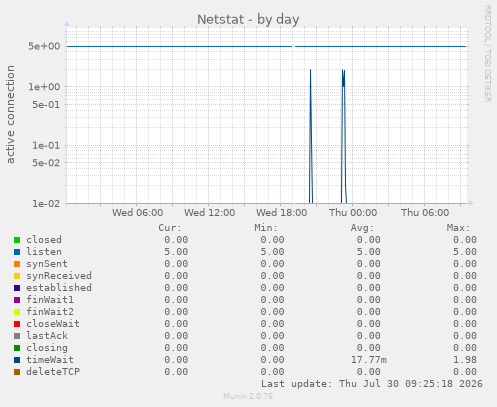Click the deleteTCP Max value 0.00
The width and height of the screenshot is (497, 407).
(x=465, y=372)
